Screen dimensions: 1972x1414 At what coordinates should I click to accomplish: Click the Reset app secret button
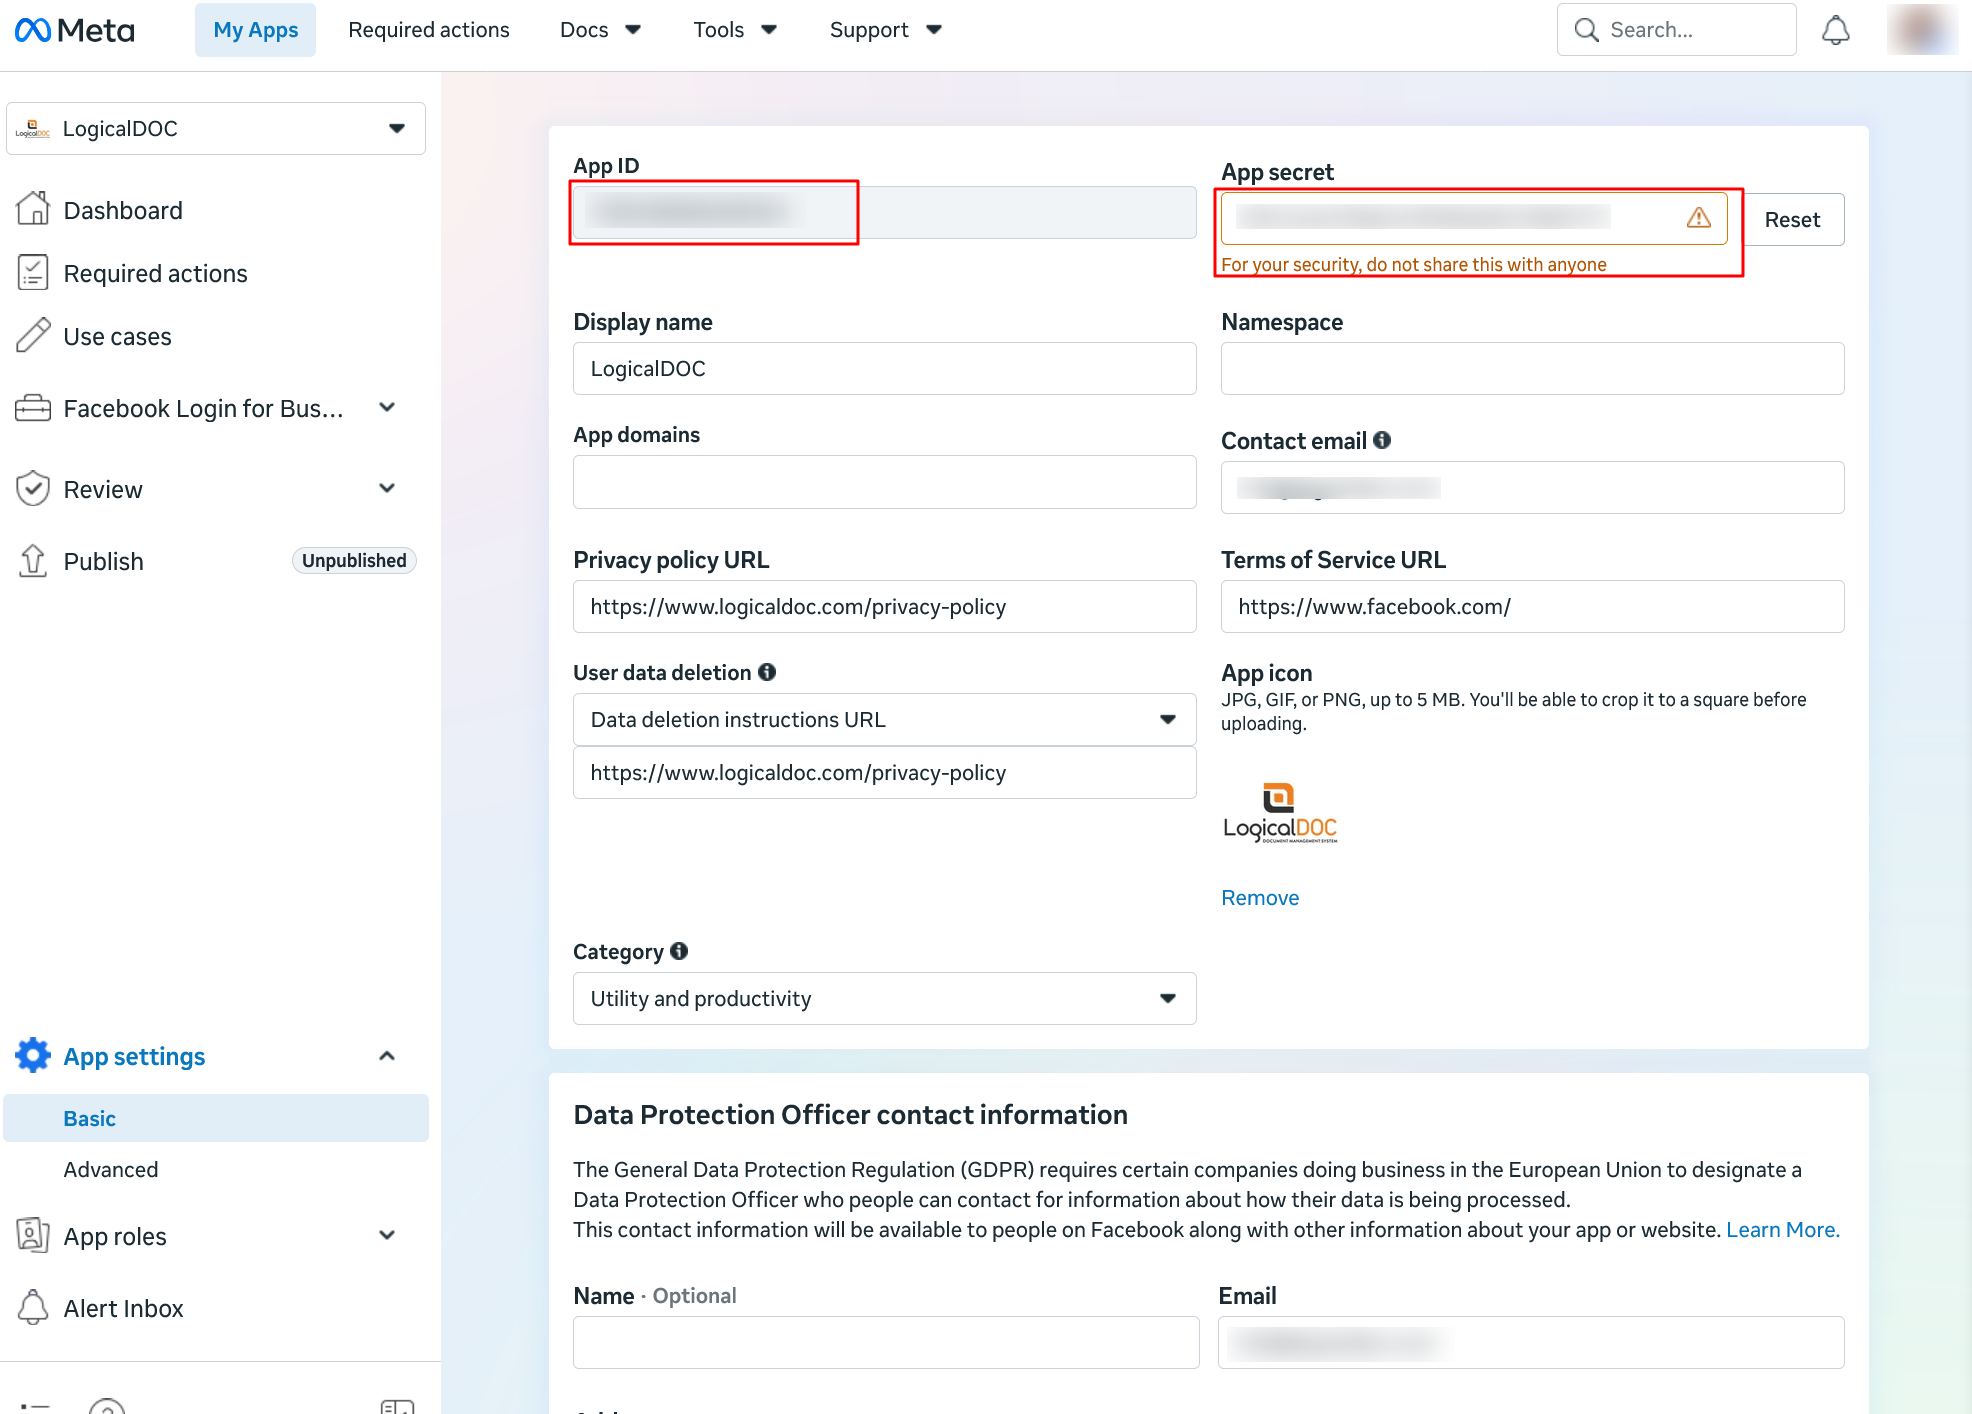pos(1792,219)
